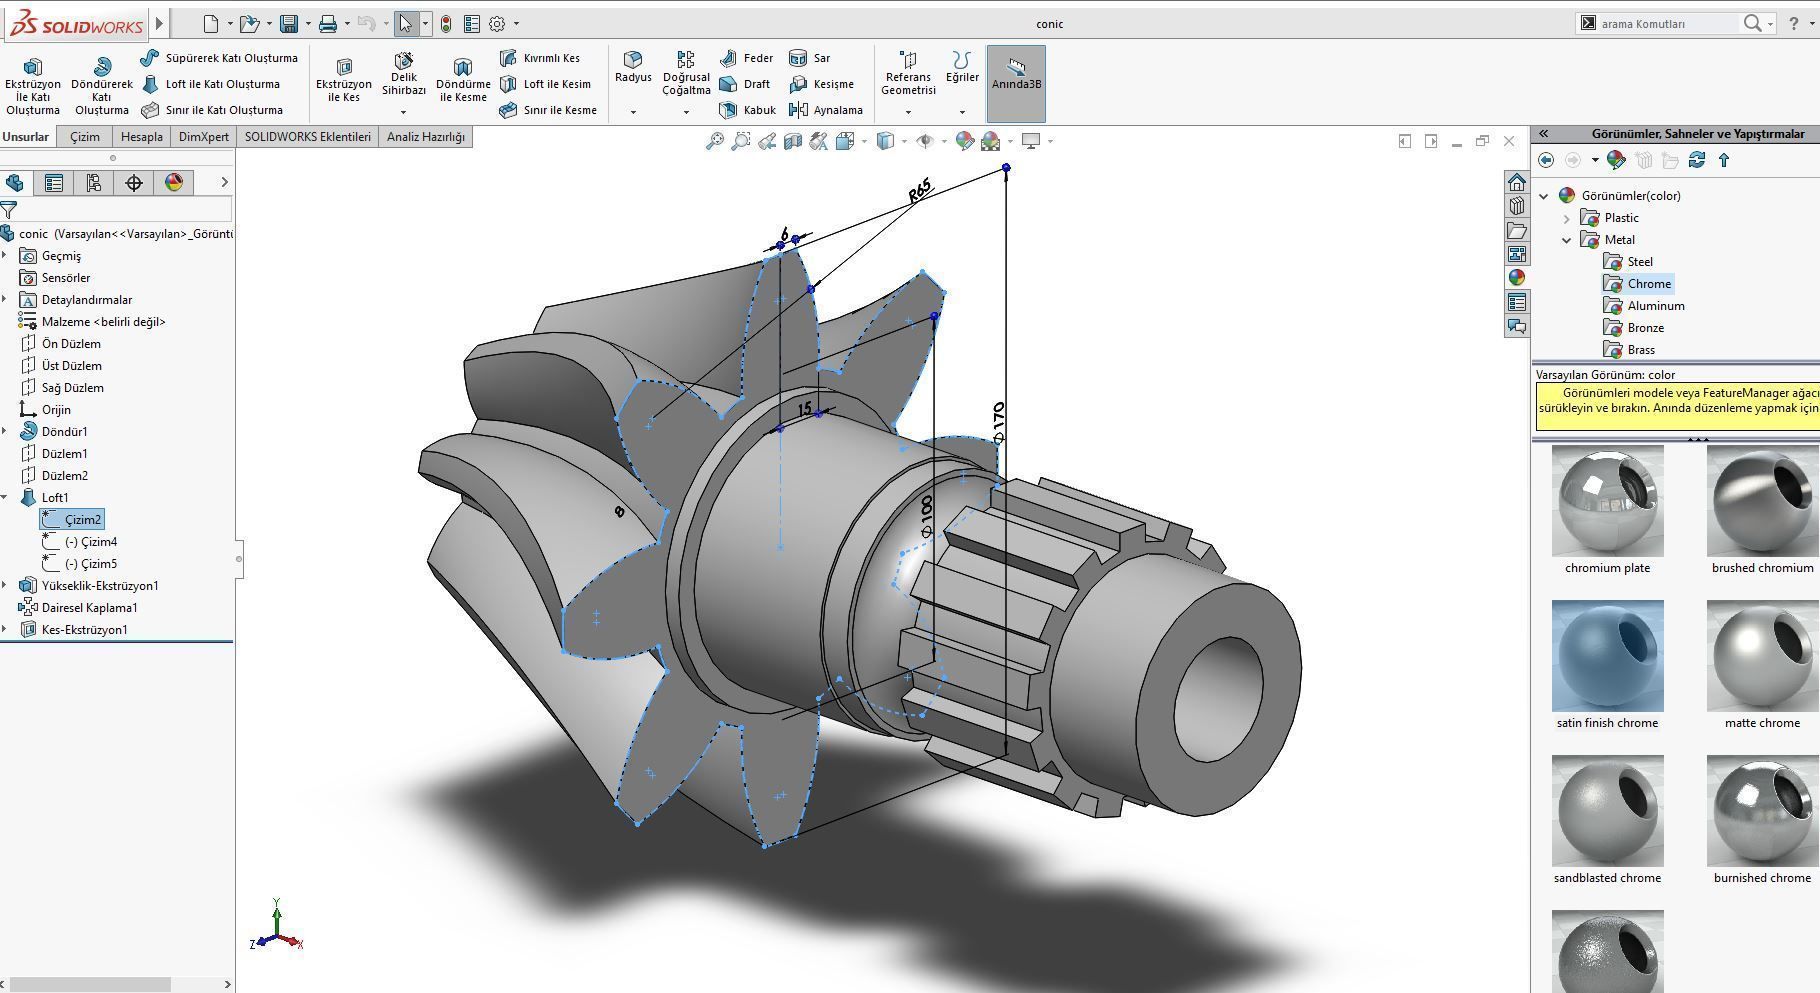The image size is (1820, 993).
Task: Click the tree filter field
Action: coord(126,209)
